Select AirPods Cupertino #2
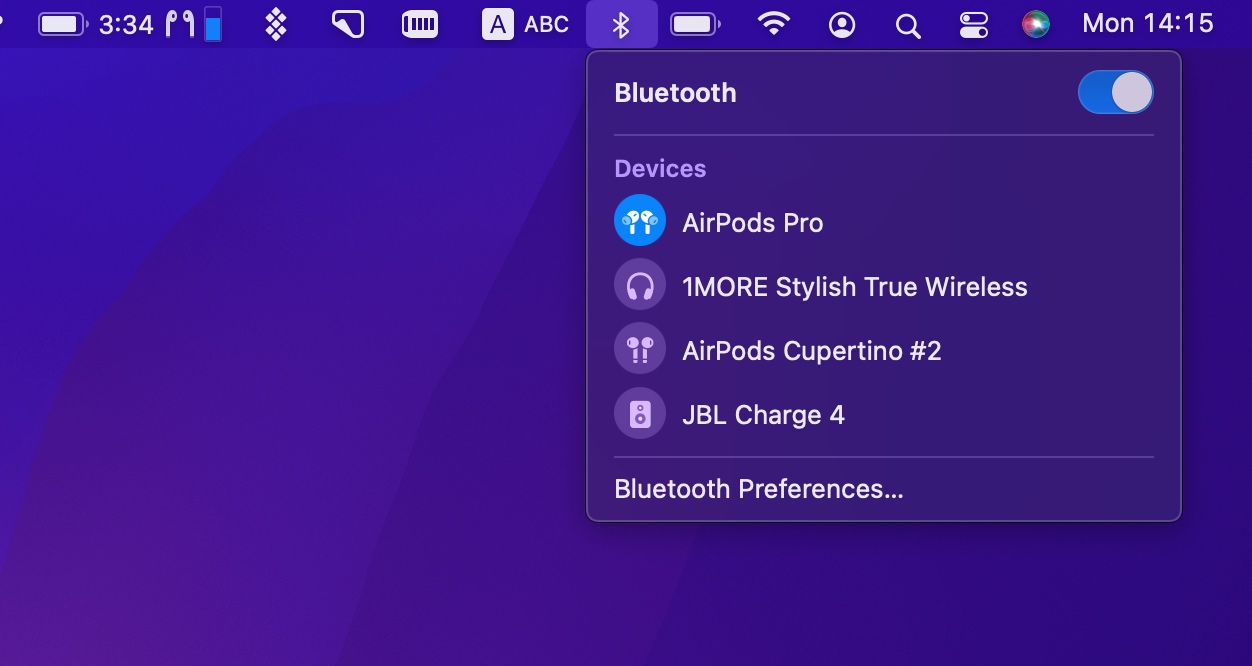Image resolution: width=1252 pixels, height=666 pixels. (884, 351)
